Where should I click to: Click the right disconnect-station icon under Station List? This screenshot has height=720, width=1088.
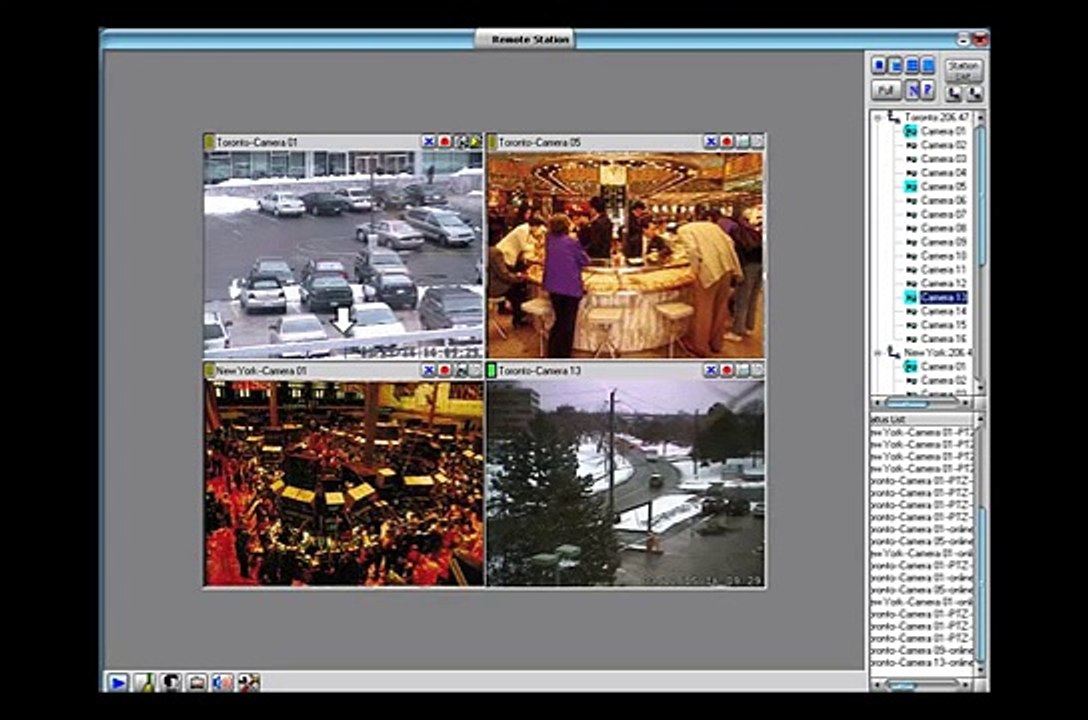974,93
